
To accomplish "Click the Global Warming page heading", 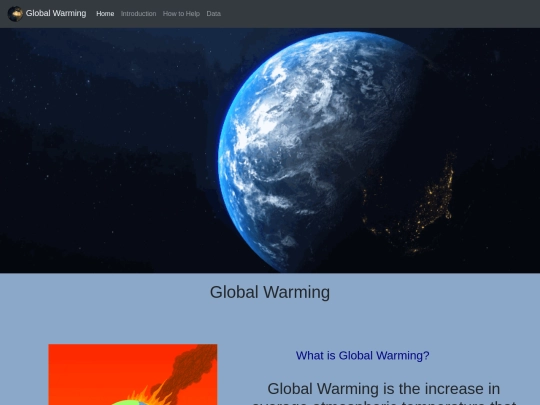I will coord(270,292).
